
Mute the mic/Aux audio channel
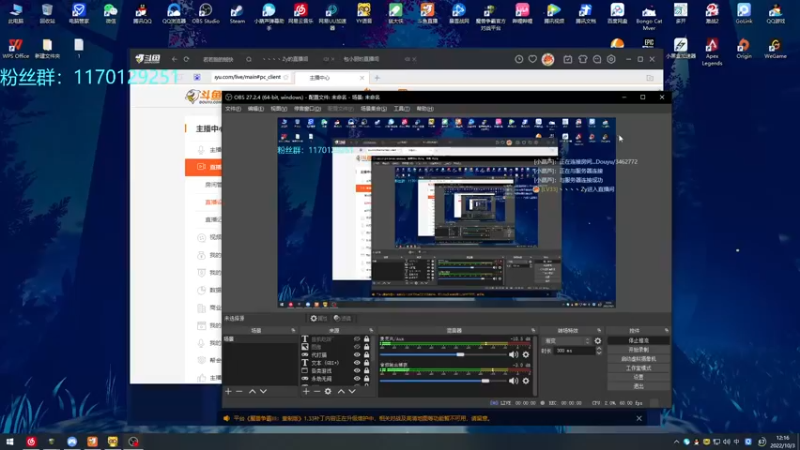pos(513,355)
